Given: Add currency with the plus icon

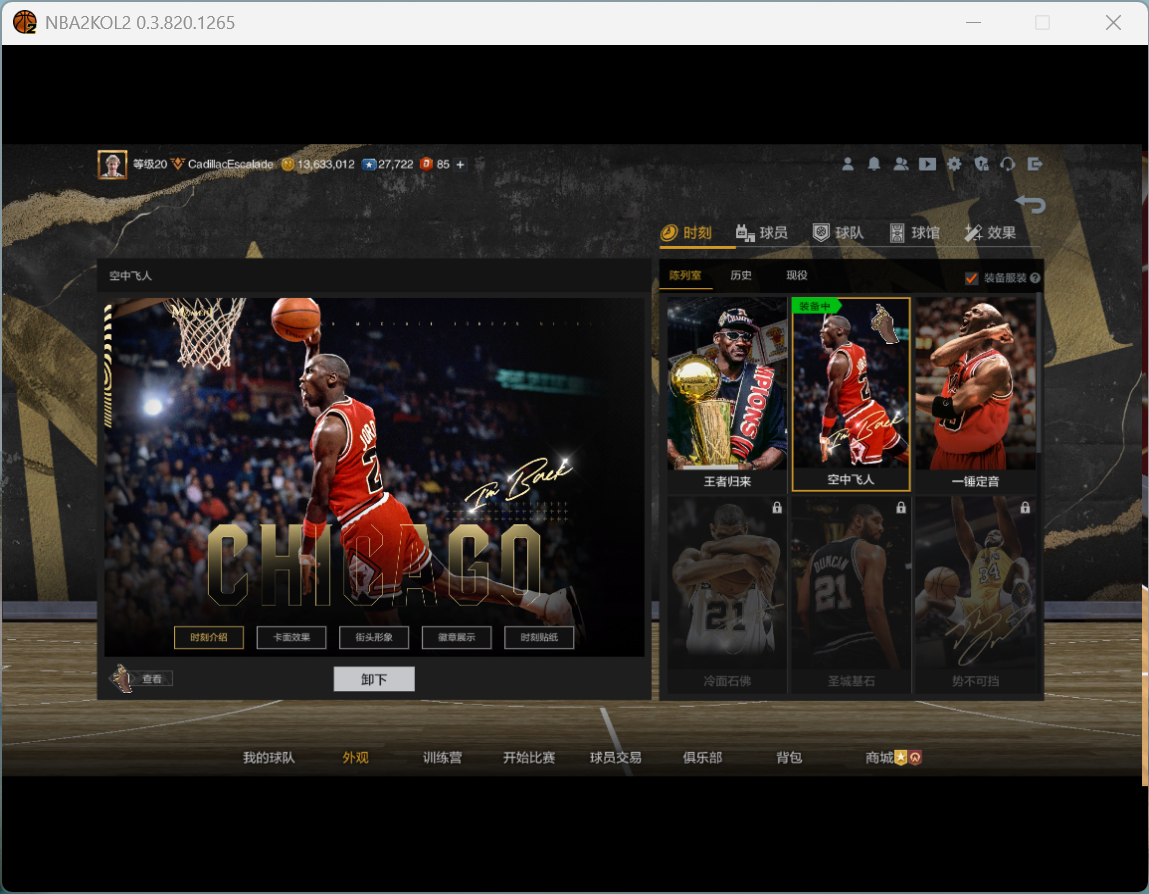Looking at the screenshot, I should coord(460,164).
